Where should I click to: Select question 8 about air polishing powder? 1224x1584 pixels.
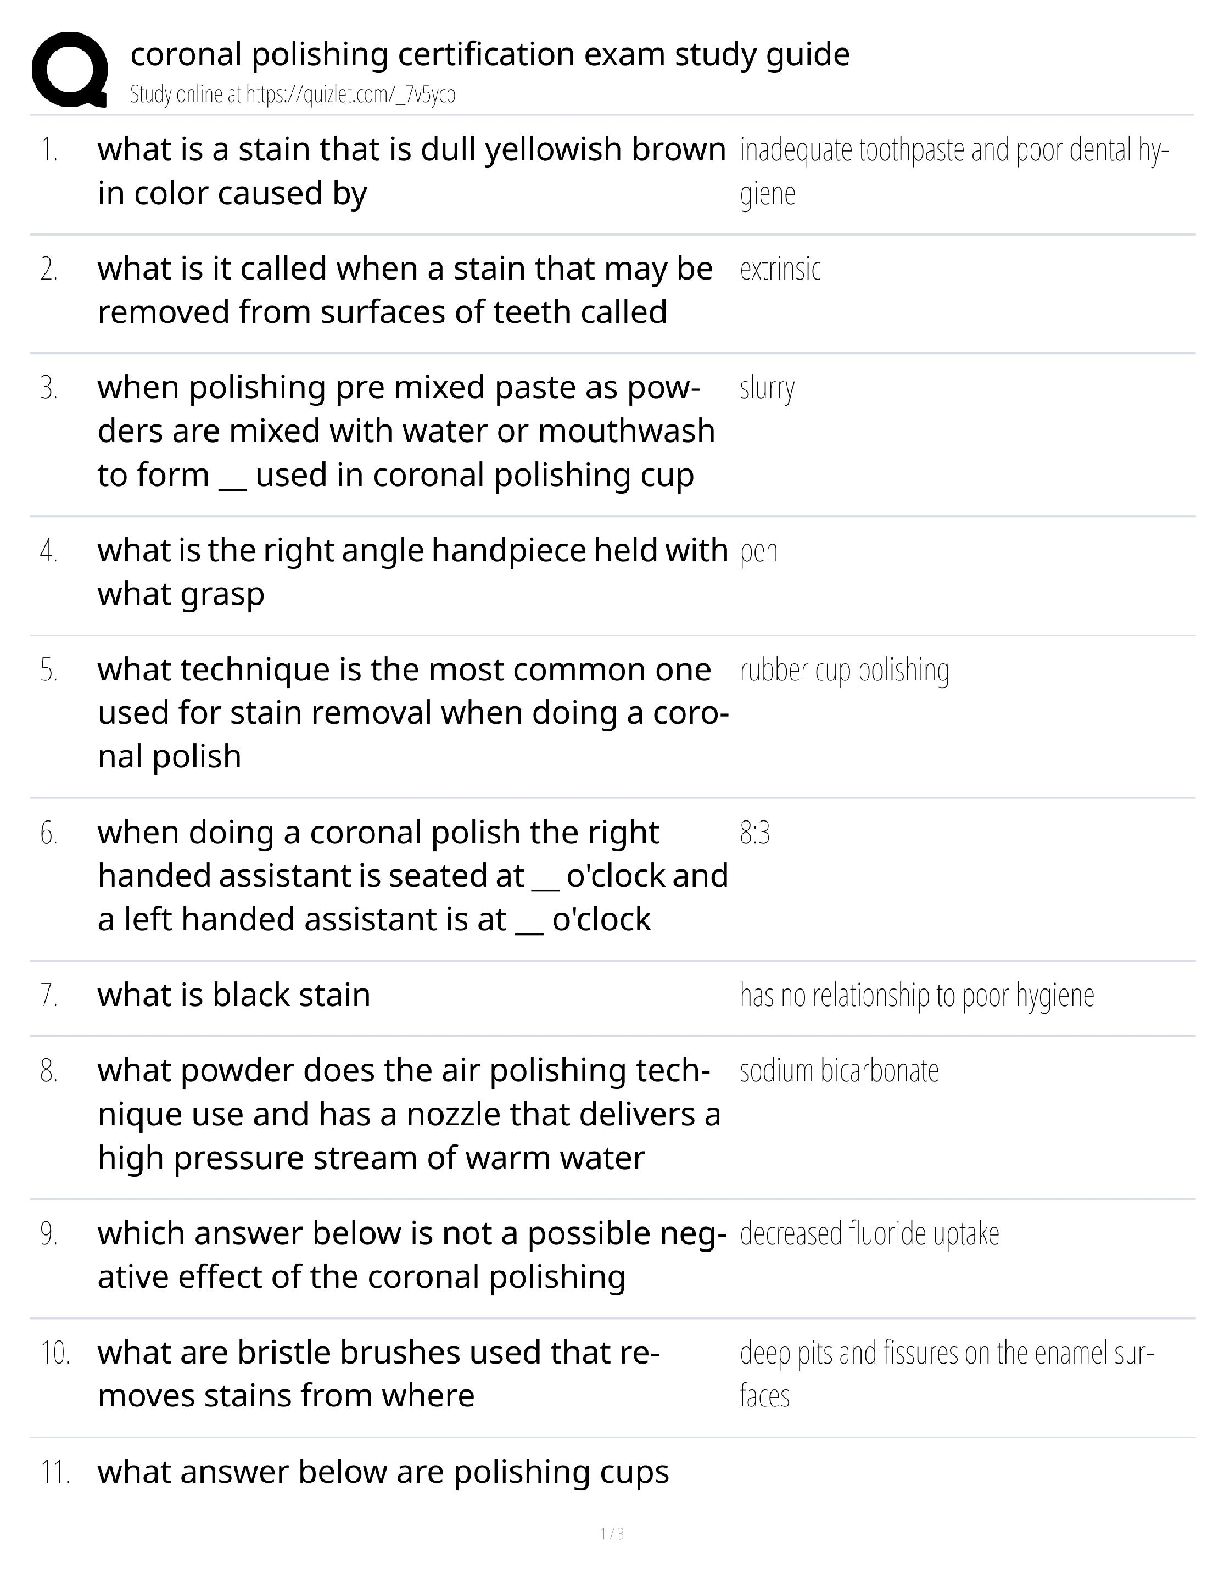[409, 1114]
